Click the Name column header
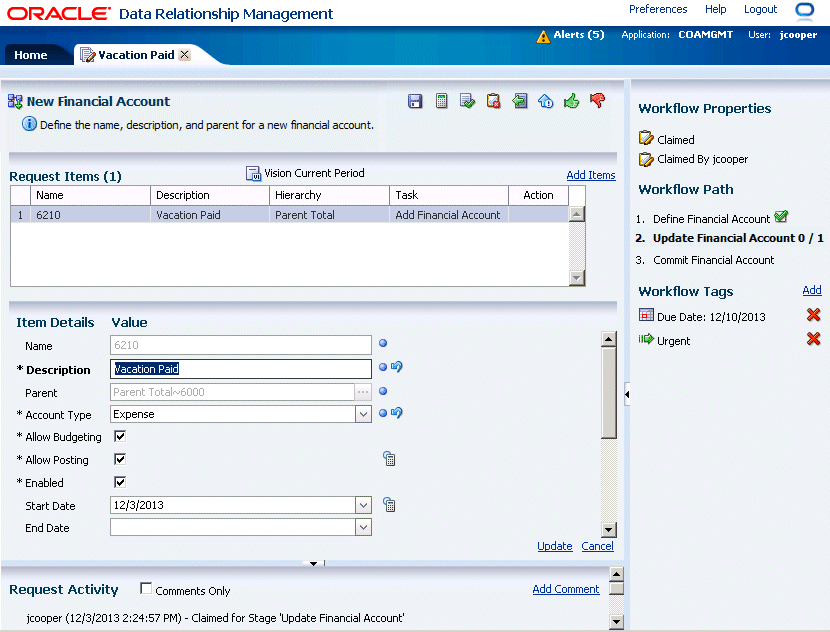Screen dimensions: 830x632 point(91,195)
